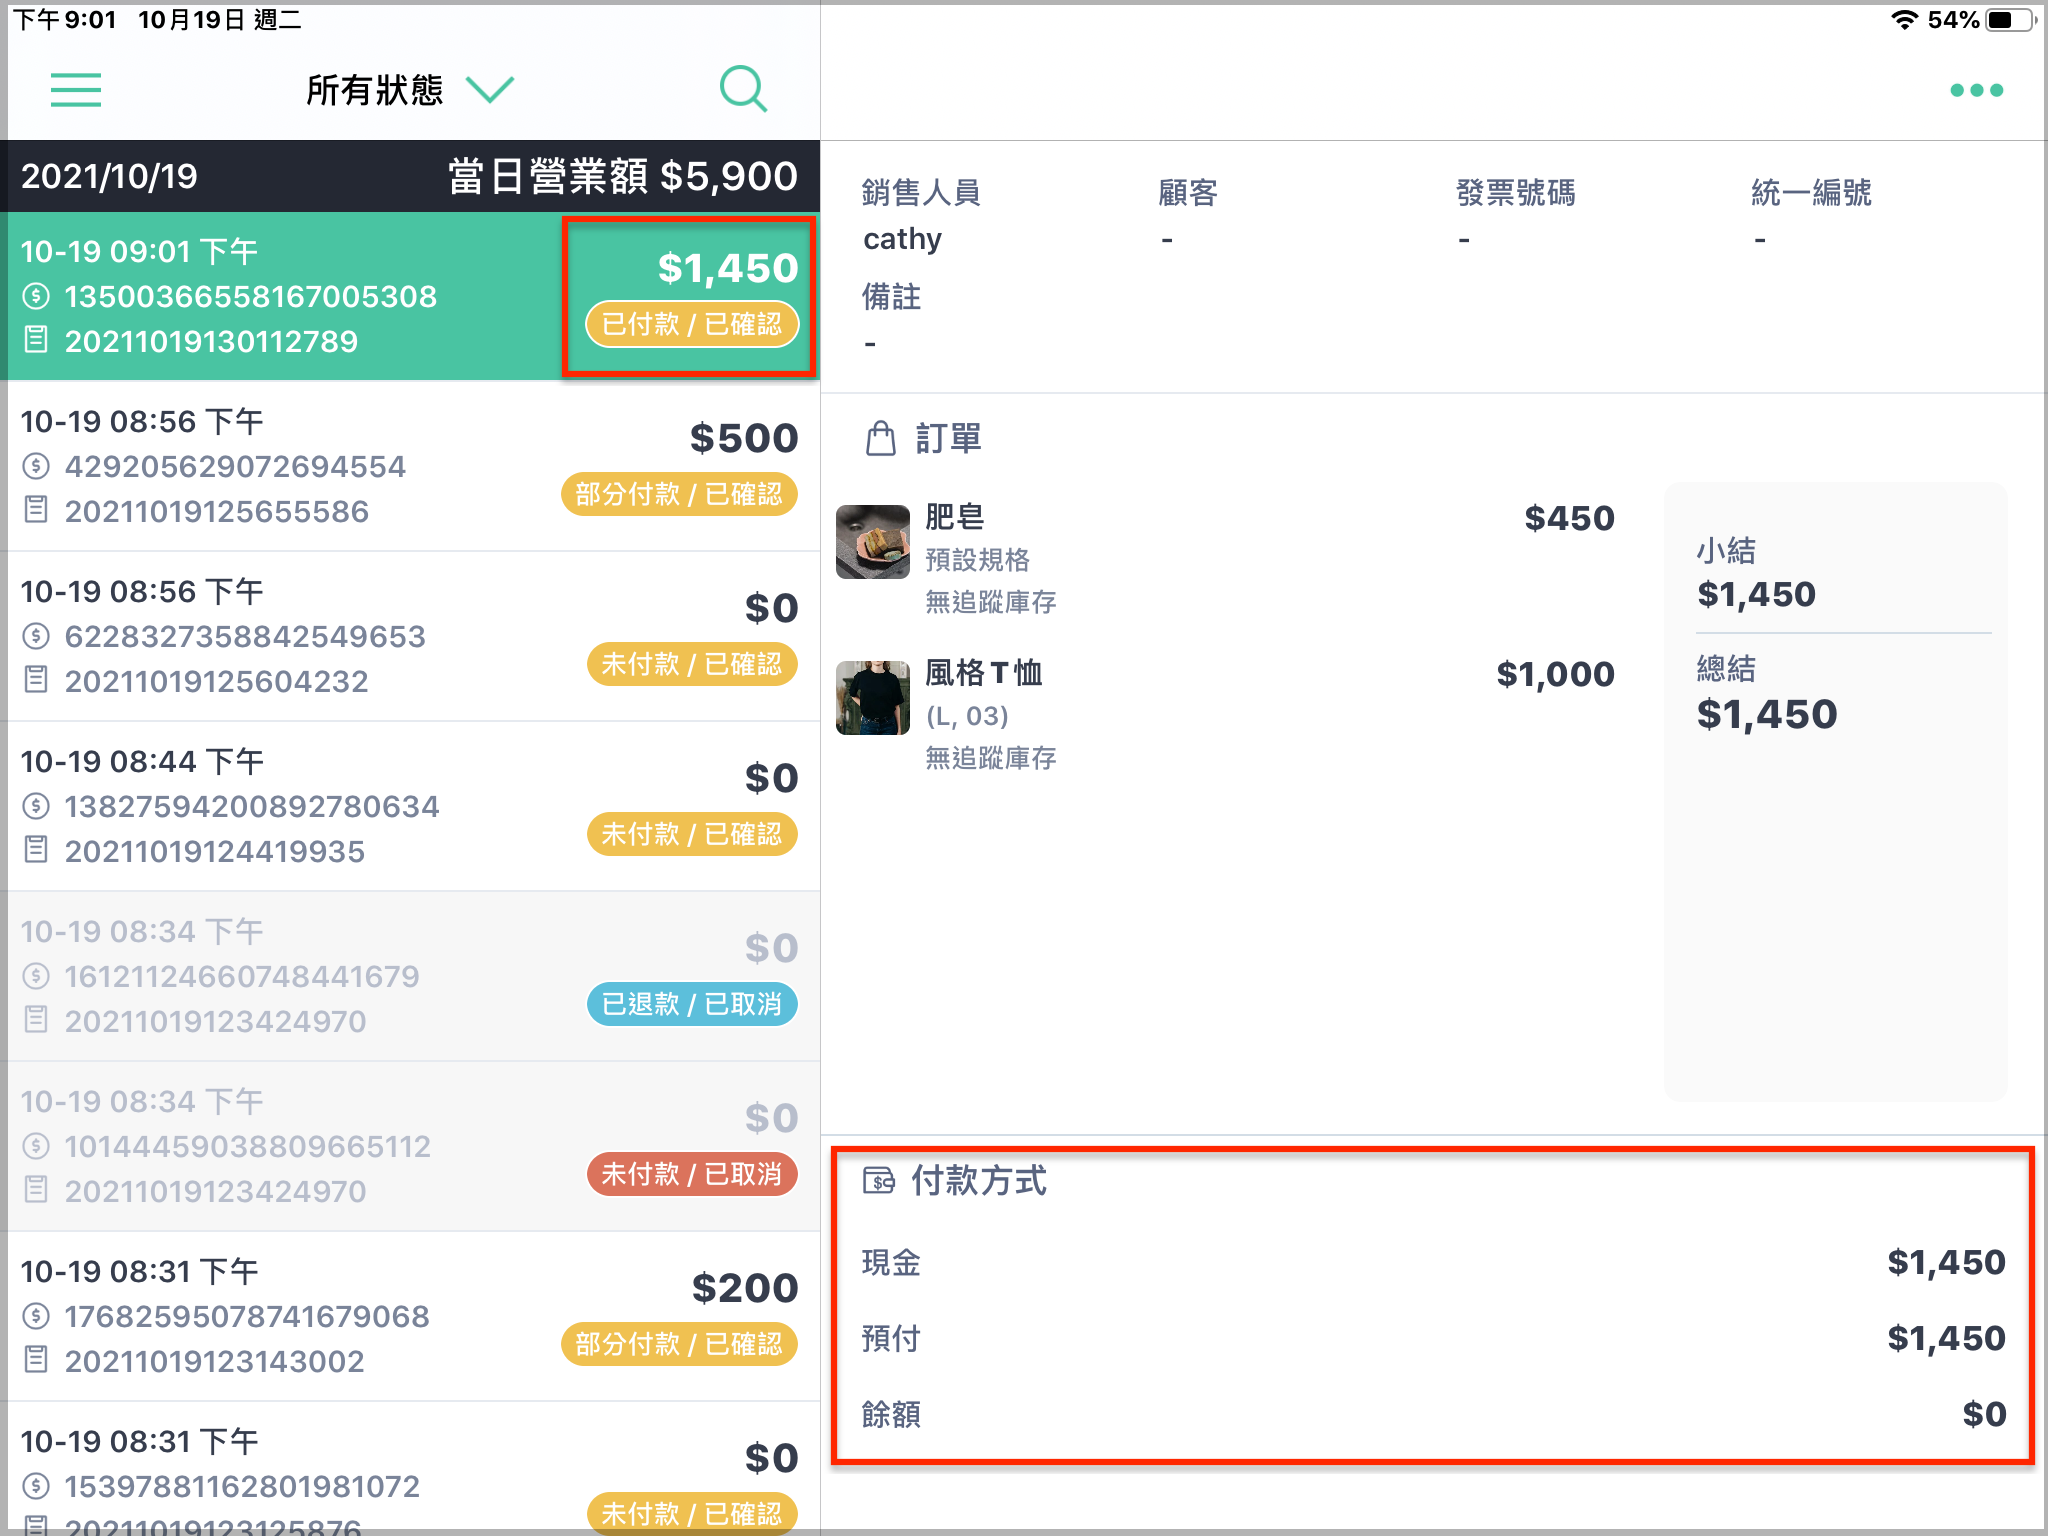Click the 發票號碼 invoice number field
Image resolution: width=2048 pixels, height=1536 pixels.
point(1515,214)
